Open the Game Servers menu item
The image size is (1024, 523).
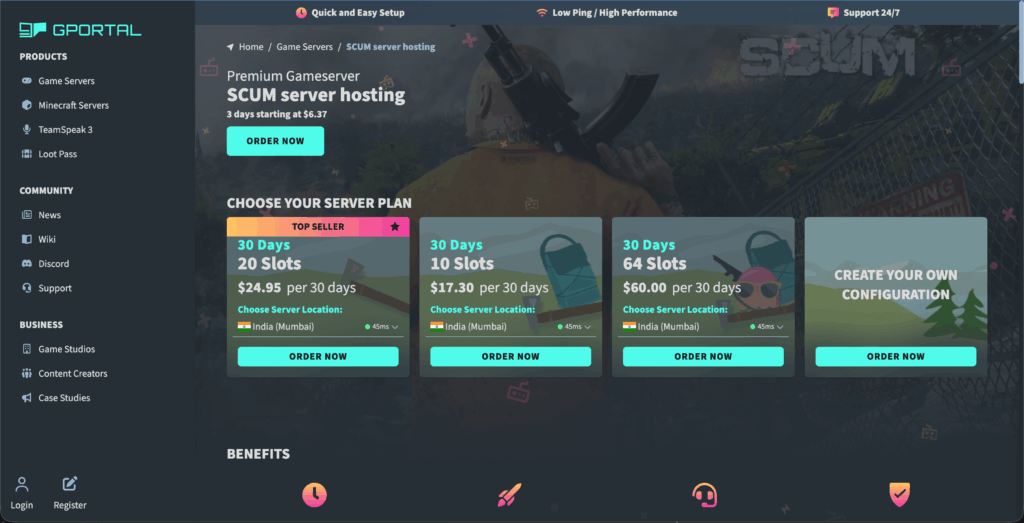(67, 81)
